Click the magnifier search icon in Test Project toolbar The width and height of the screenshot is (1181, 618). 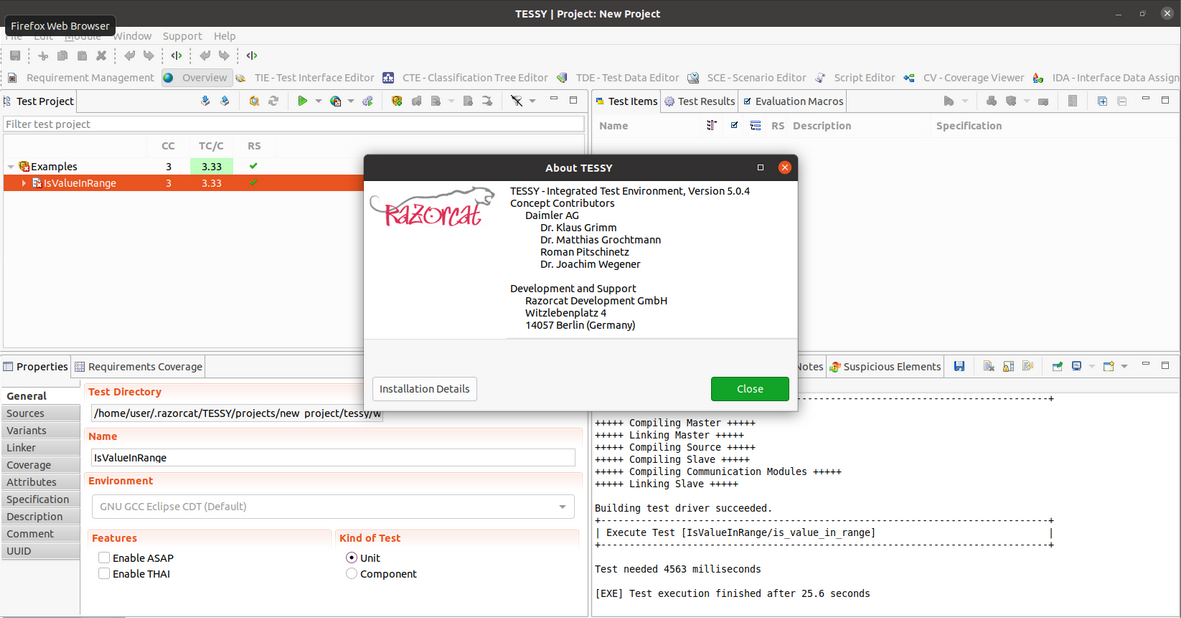(x=254, y=101)
